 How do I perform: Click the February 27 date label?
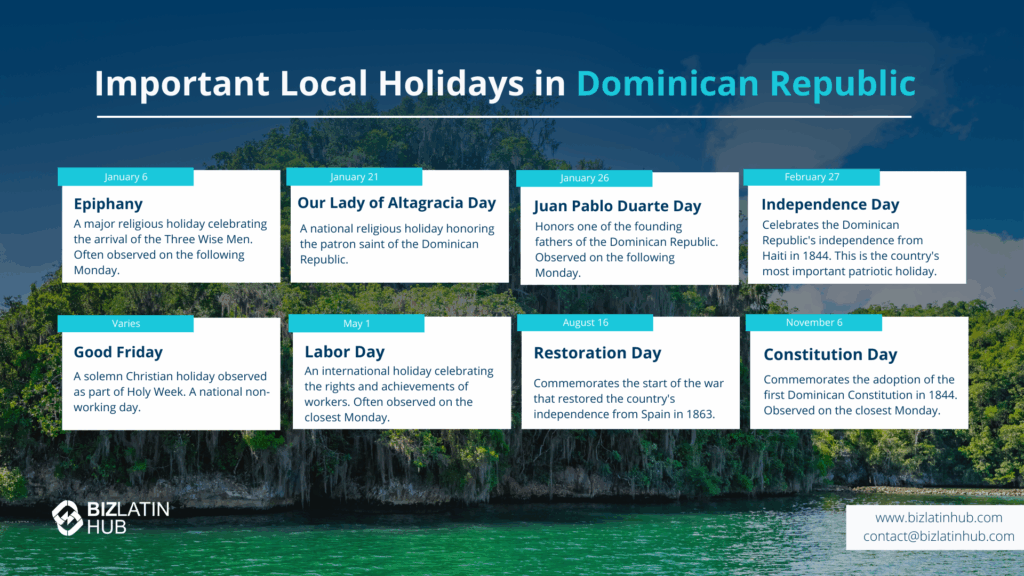(x=811, y=177)
